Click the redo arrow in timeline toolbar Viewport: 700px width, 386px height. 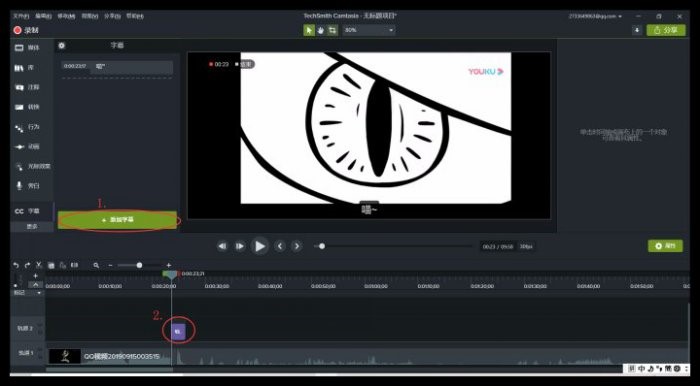point(27,265)
